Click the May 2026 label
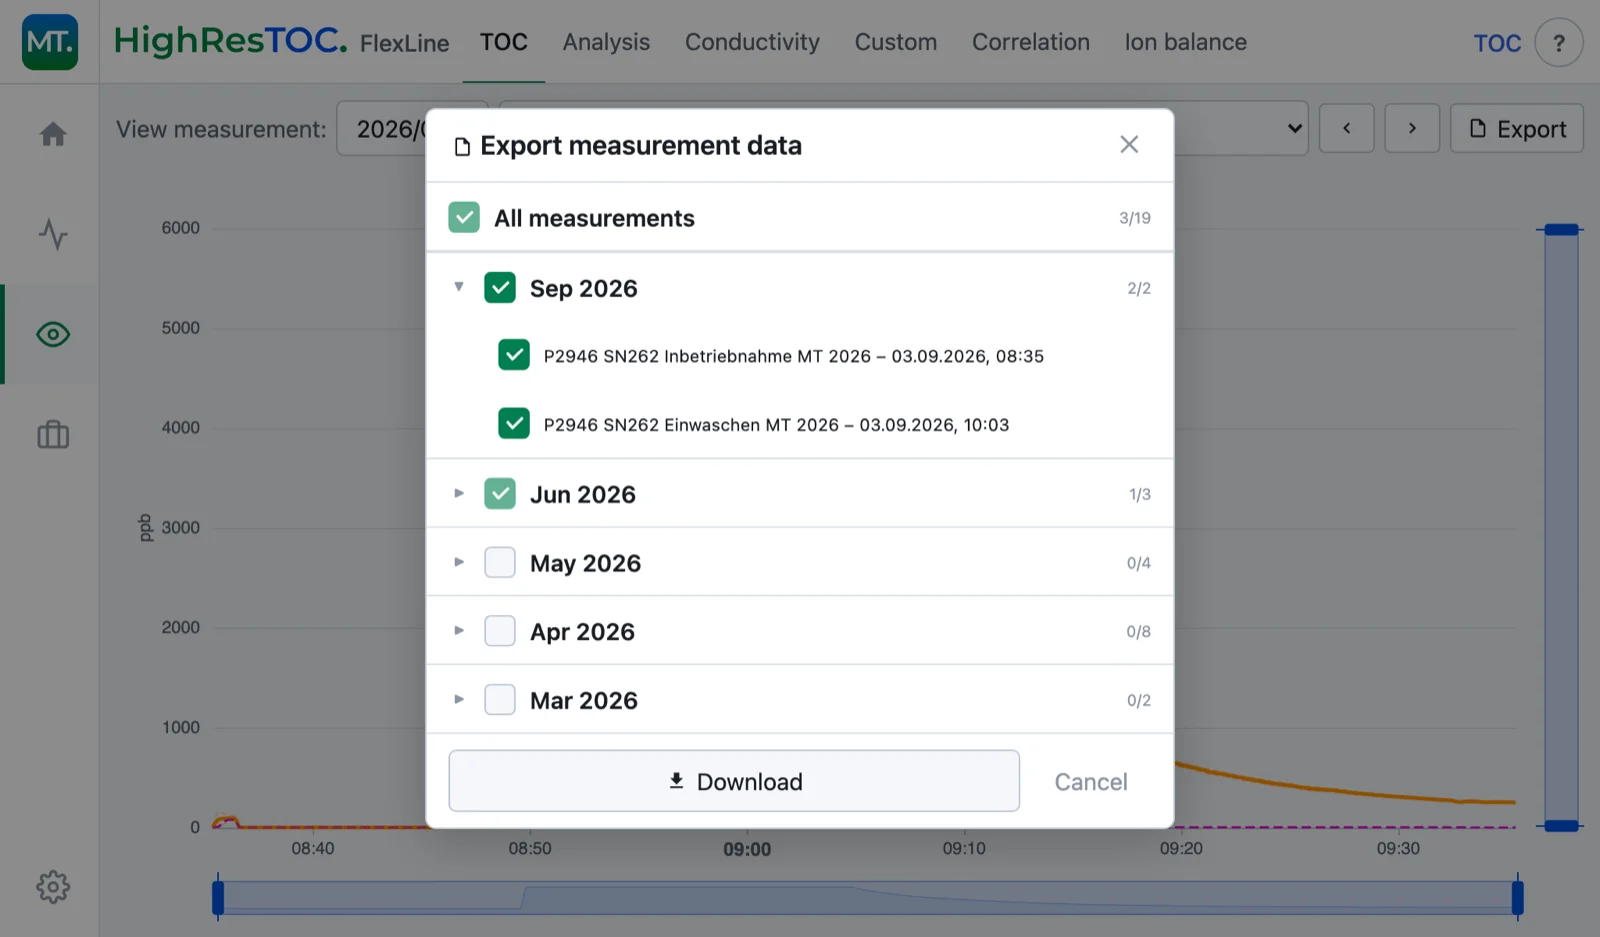The width and height of the screenshot is (1600, 937). pyautogui.click(x=585, y=563)
